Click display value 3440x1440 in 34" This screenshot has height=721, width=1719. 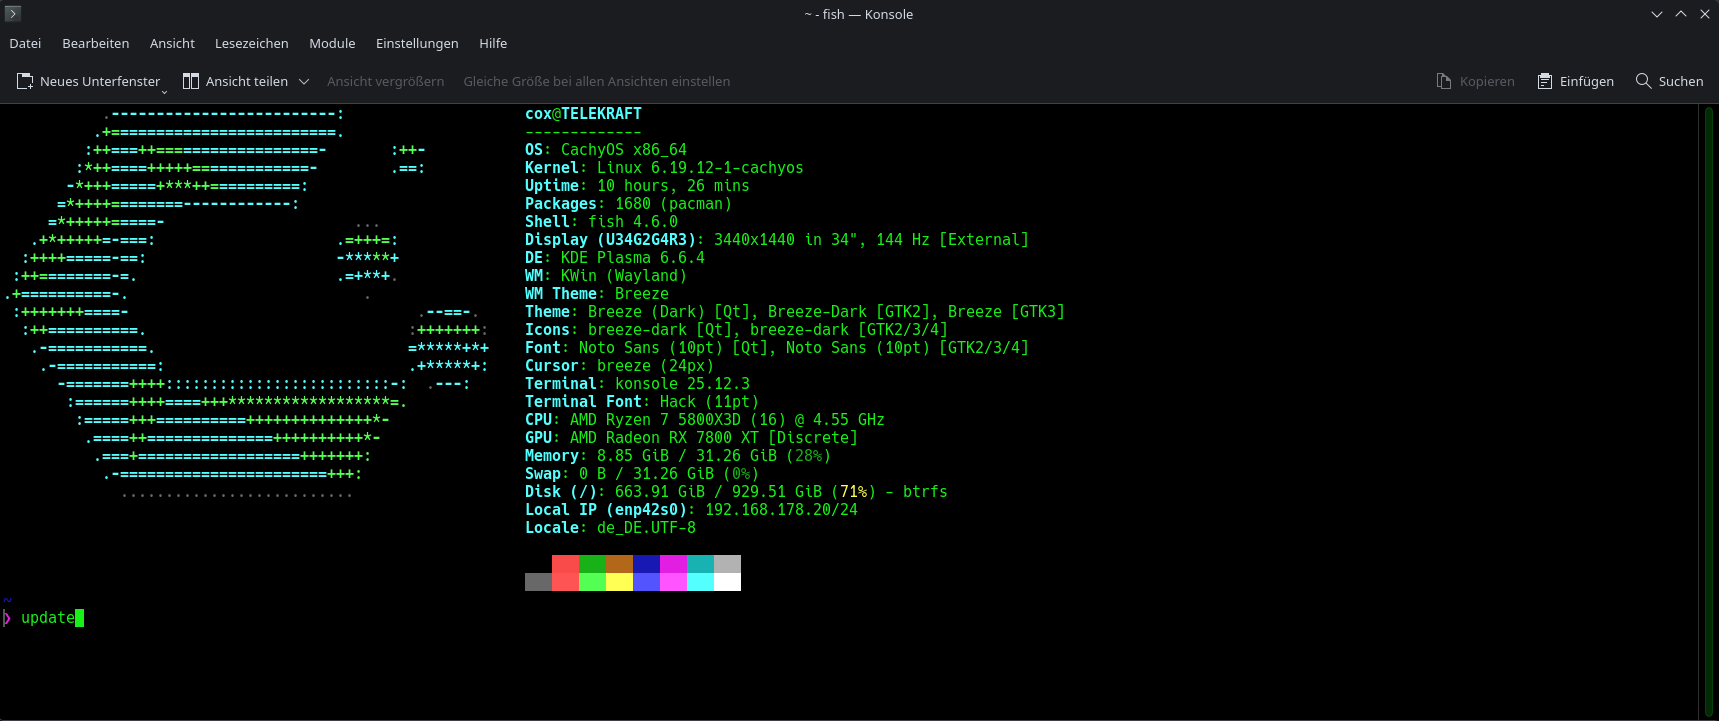pos(786,240)
